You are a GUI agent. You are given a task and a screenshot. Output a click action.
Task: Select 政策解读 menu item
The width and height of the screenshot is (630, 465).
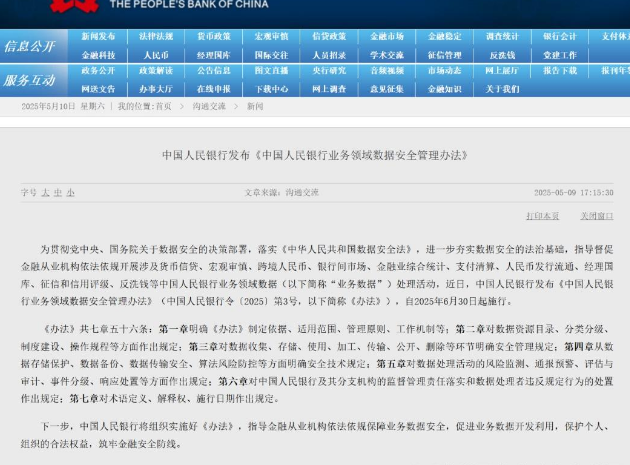tap(156, 71)
